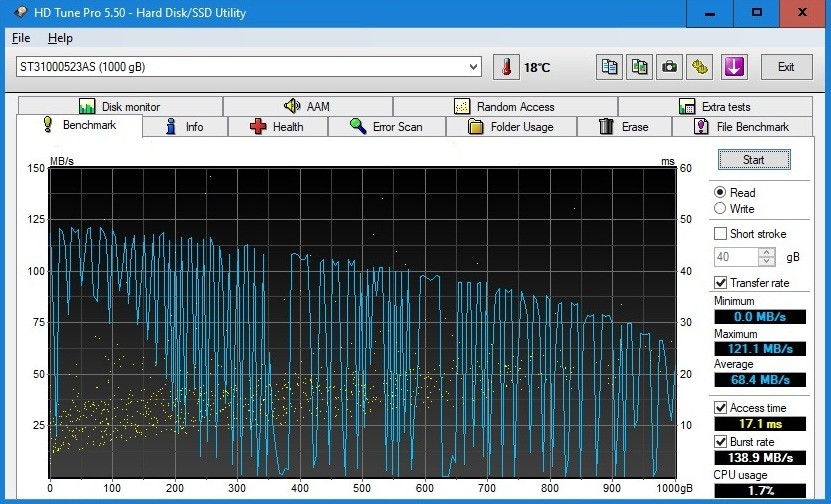Enable the Short stroke checkbox
The image size is (831, 504).
[720, 234]
